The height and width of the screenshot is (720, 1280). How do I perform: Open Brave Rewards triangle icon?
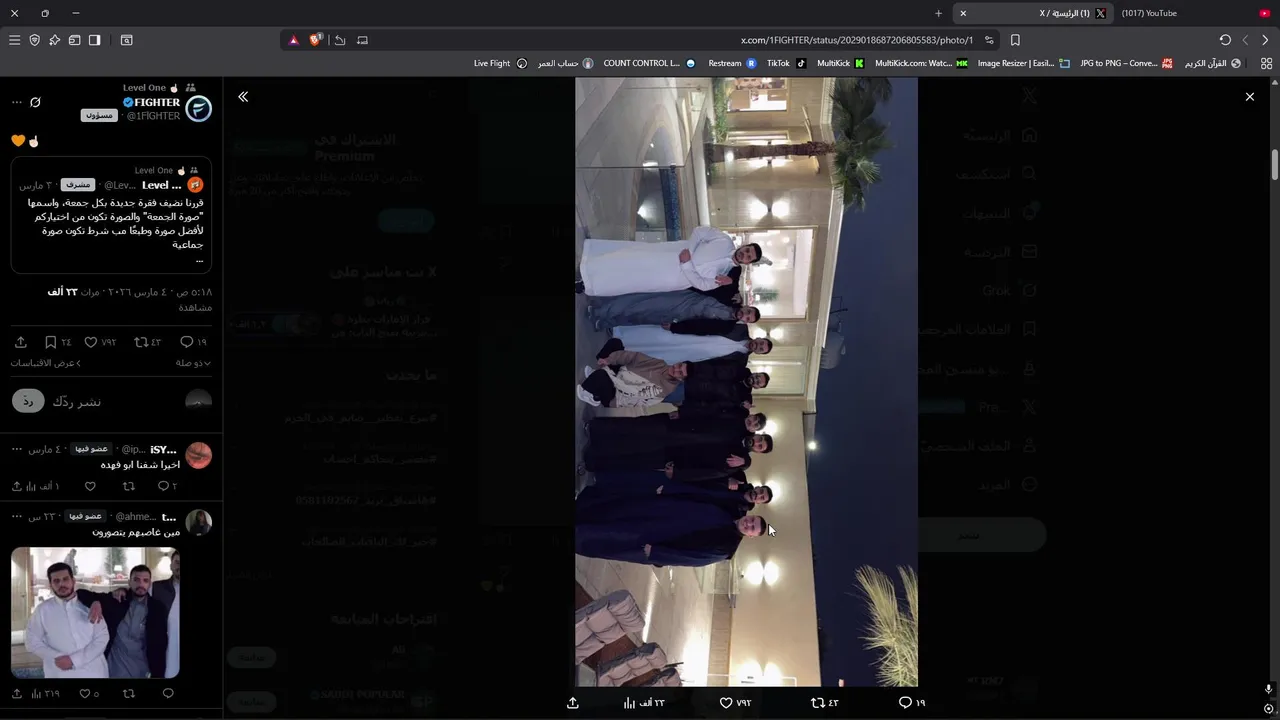click(x=293, y=40)
